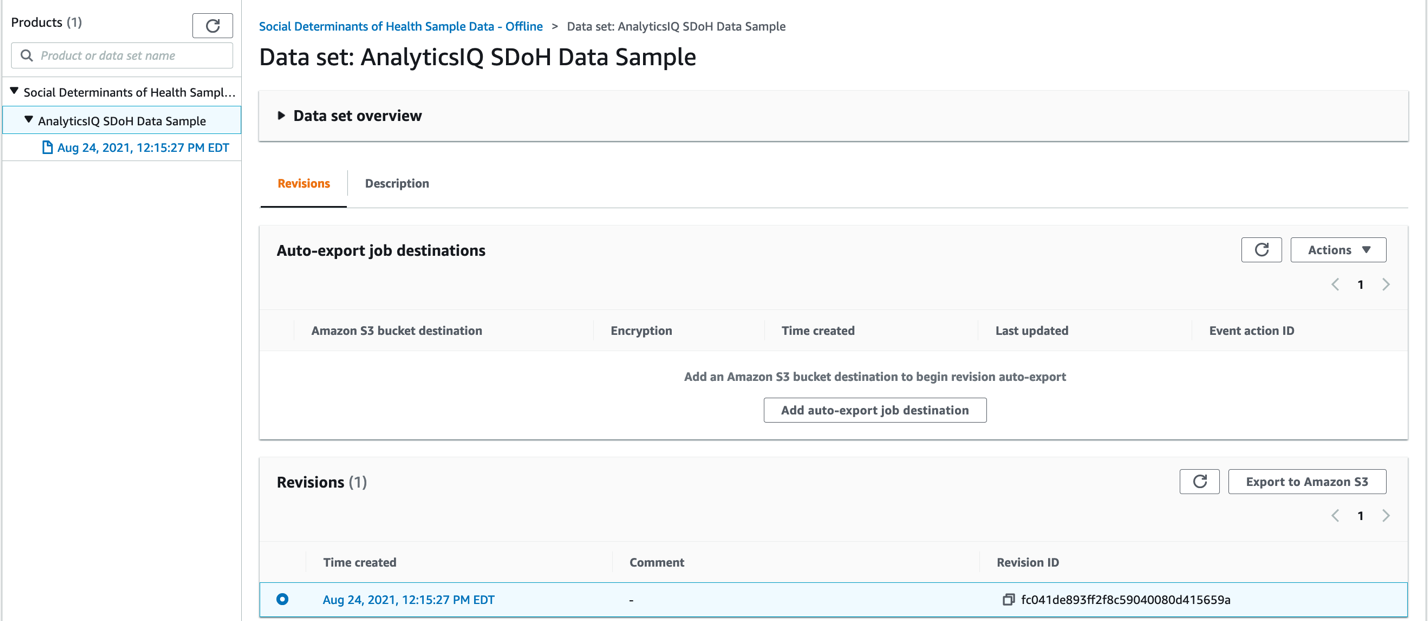
Task: Go to previous page of Revisions
Action: click(x=1335, y=516)
